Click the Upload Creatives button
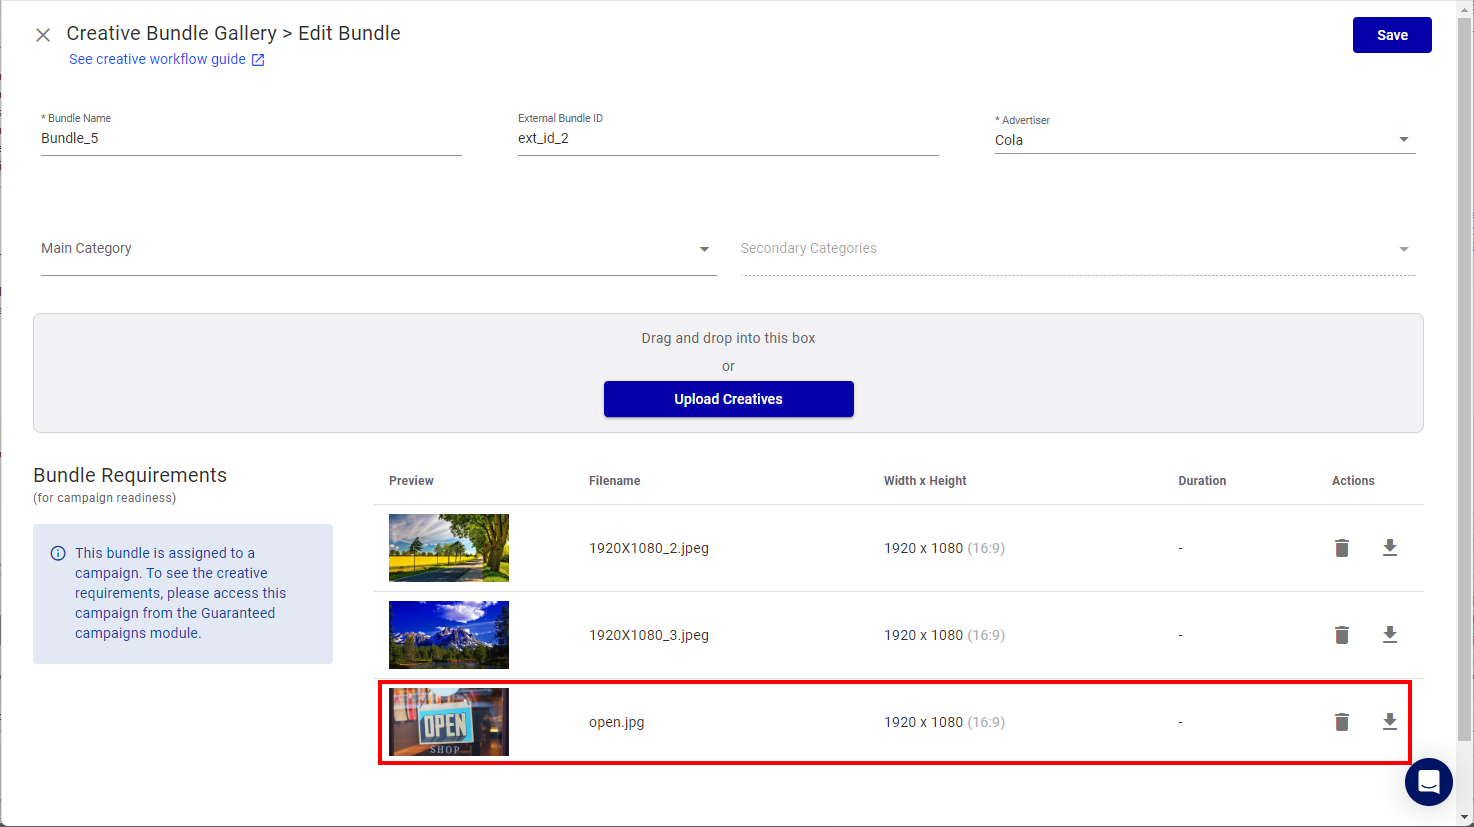Viewport: 1474px width, 827px height. [728, 399]
